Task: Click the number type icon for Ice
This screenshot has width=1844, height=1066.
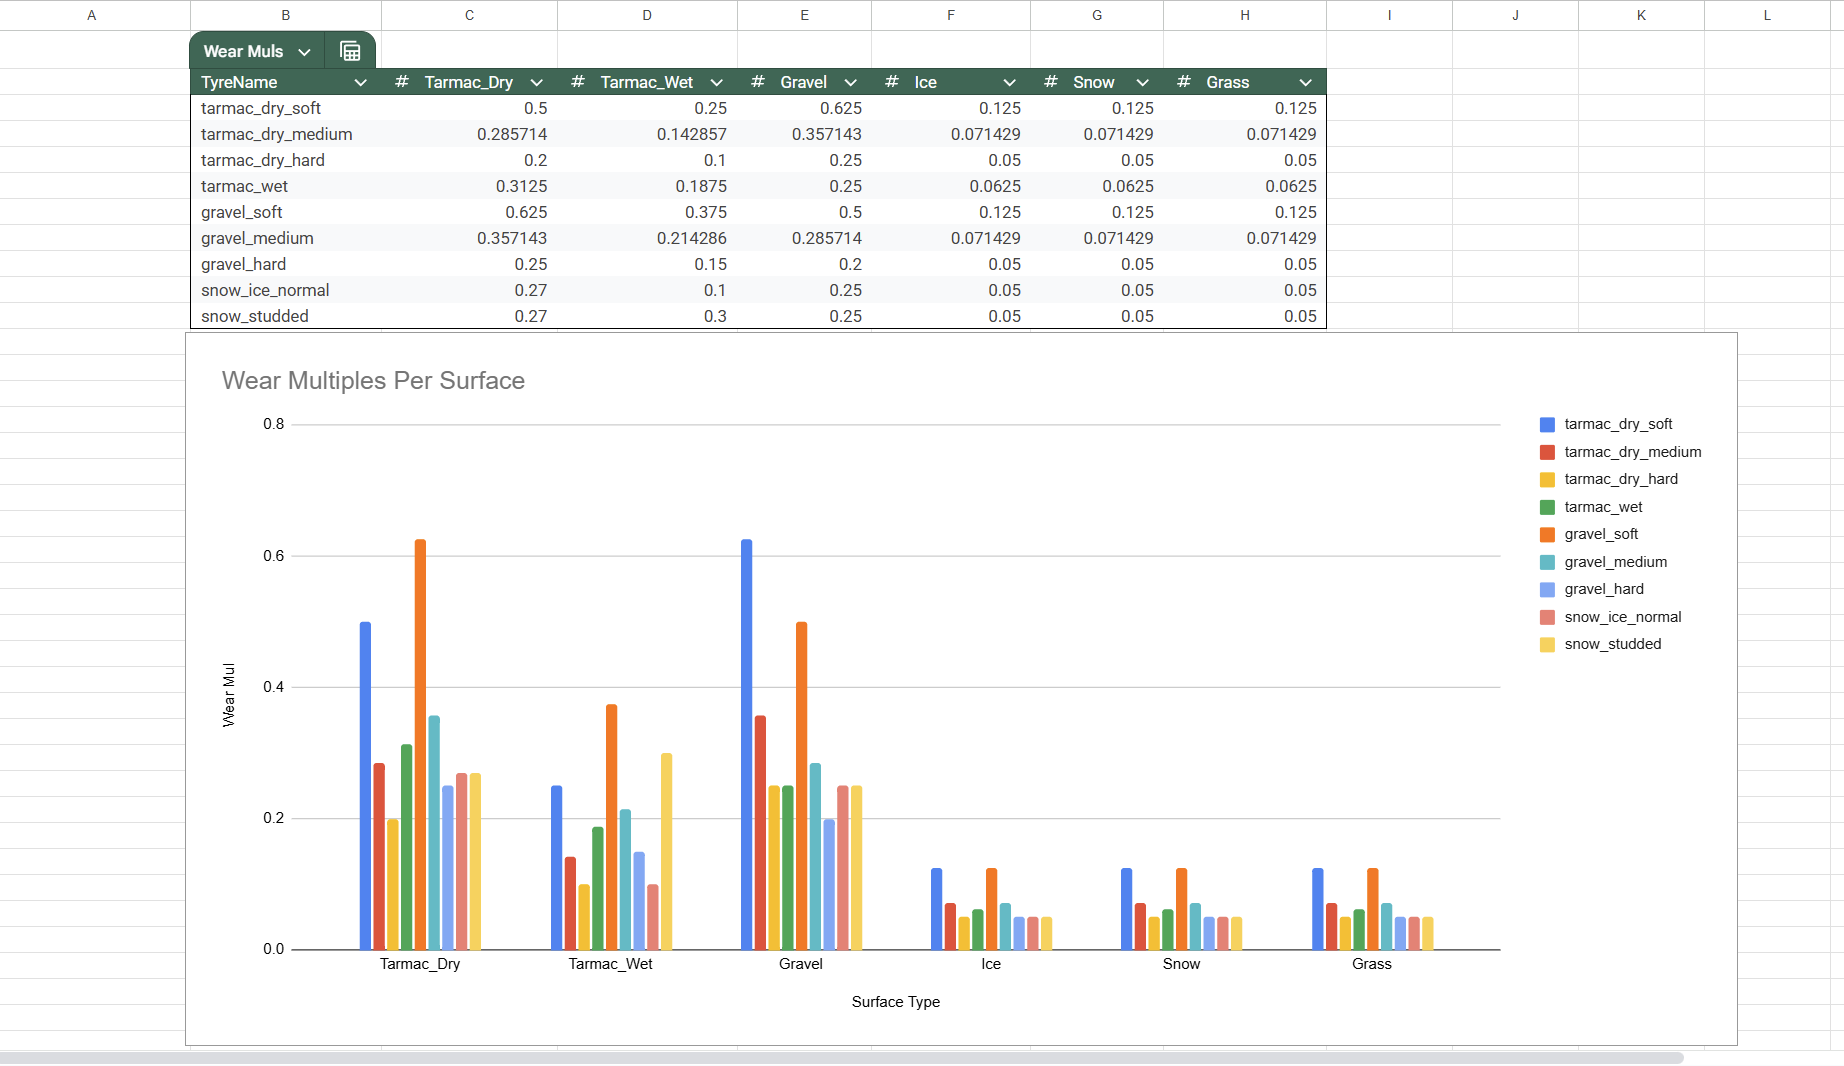Action: click(x=892, y=82)
